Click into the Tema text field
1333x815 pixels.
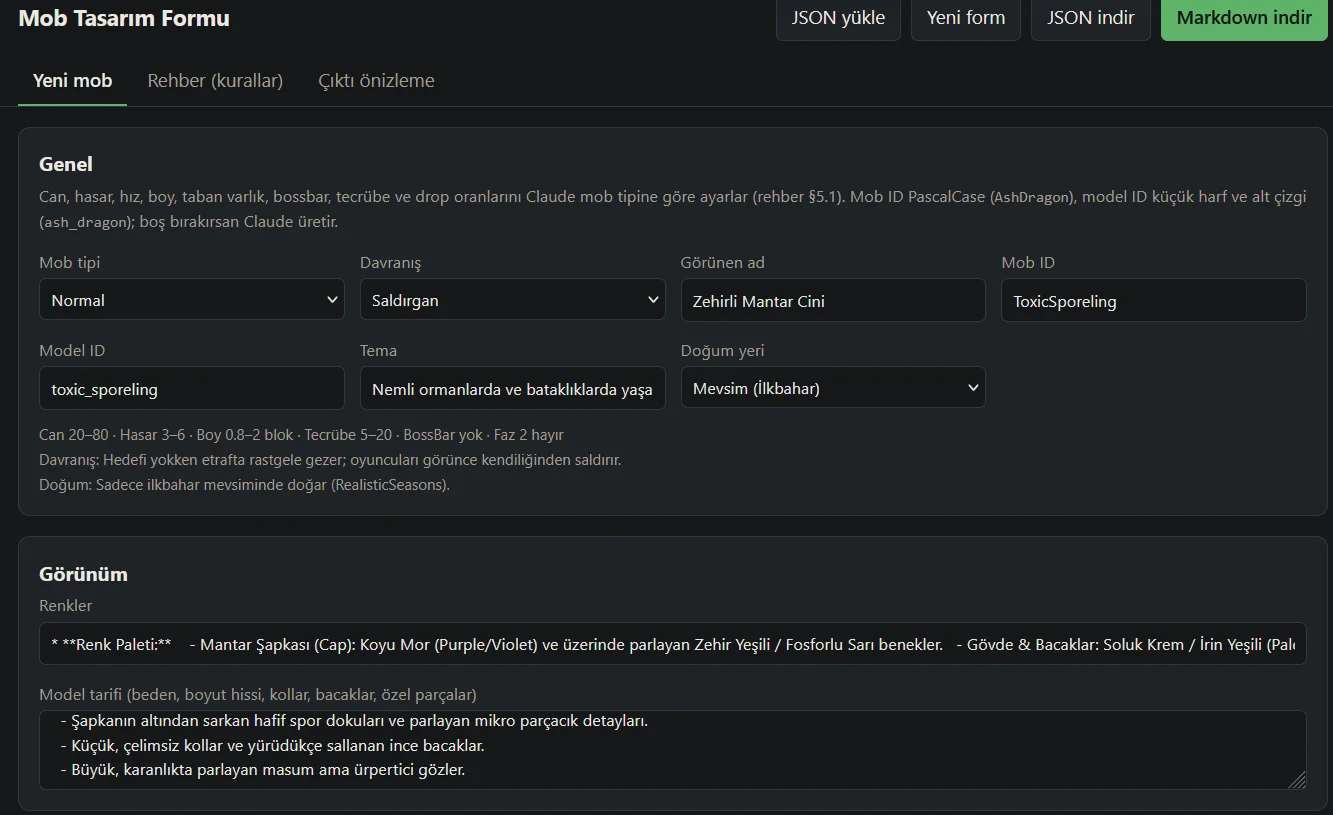513,389
